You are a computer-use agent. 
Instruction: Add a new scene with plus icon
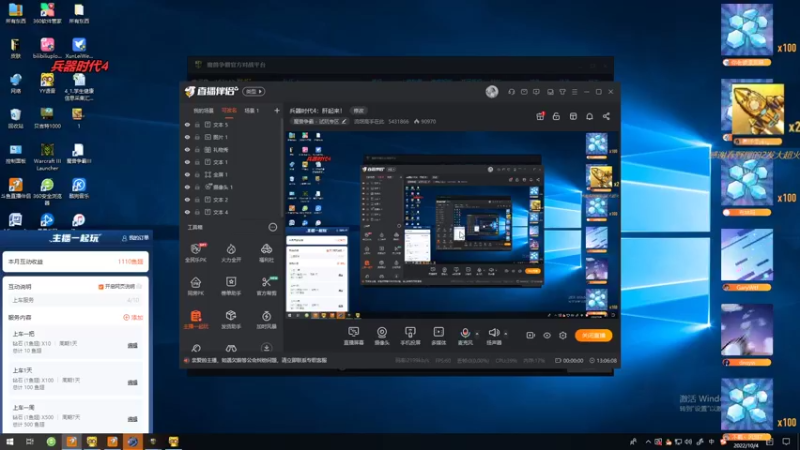277,111
